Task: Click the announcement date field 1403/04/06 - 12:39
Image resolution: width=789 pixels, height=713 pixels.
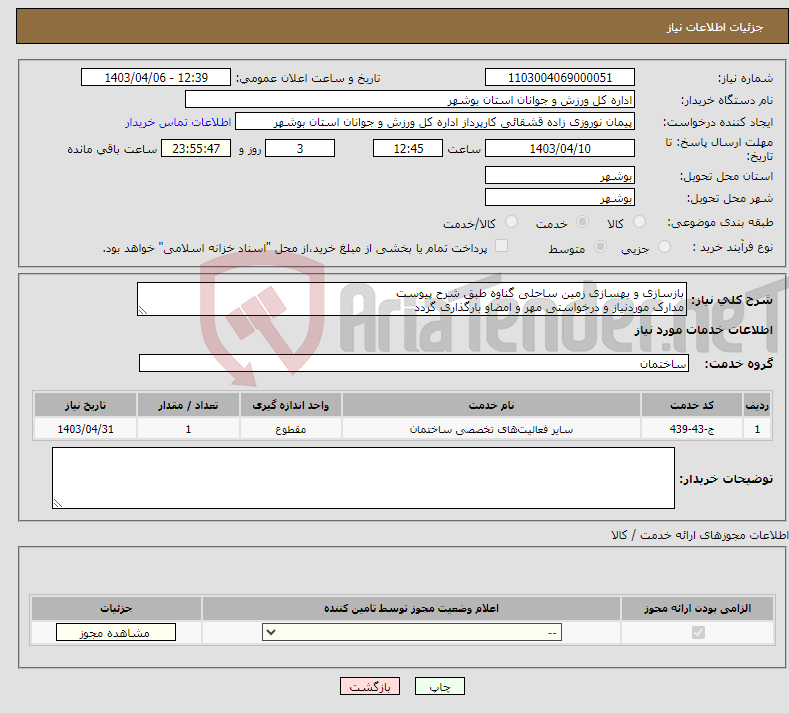Action: 155,77
